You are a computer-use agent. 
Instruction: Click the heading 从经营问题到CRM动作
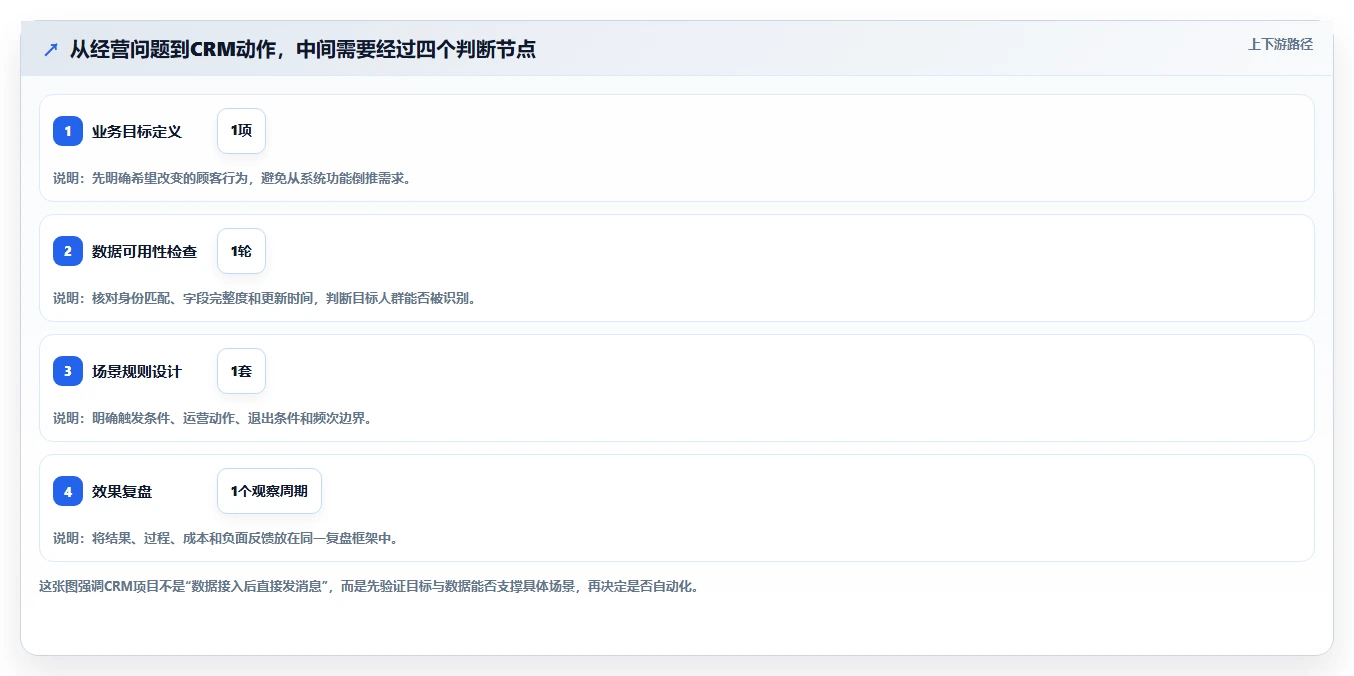pyautogui.click(x=302, y=49)
